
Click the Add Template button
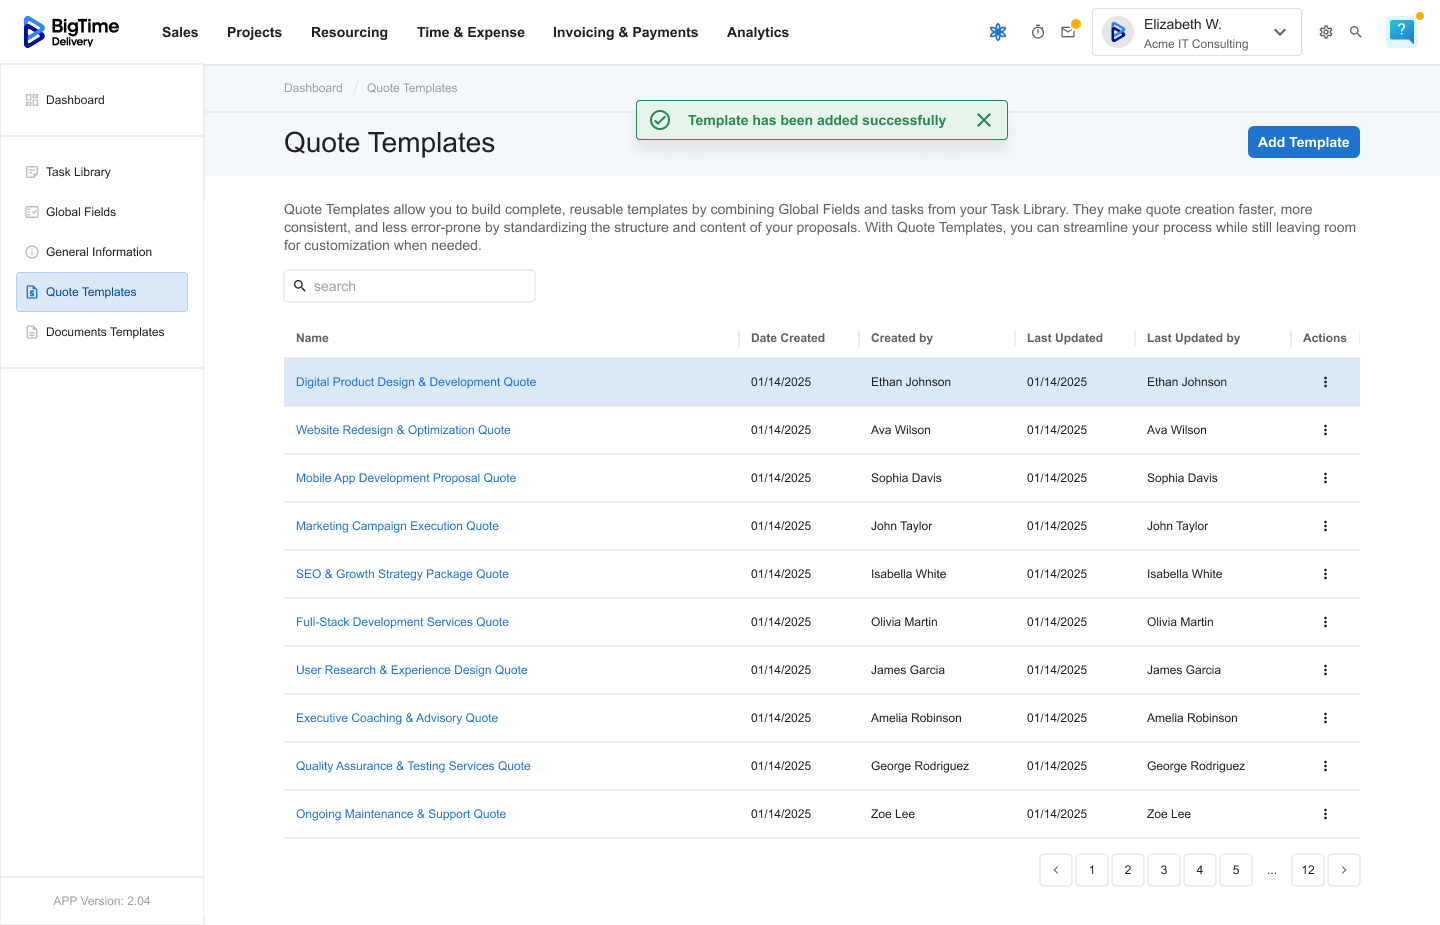1303,142
